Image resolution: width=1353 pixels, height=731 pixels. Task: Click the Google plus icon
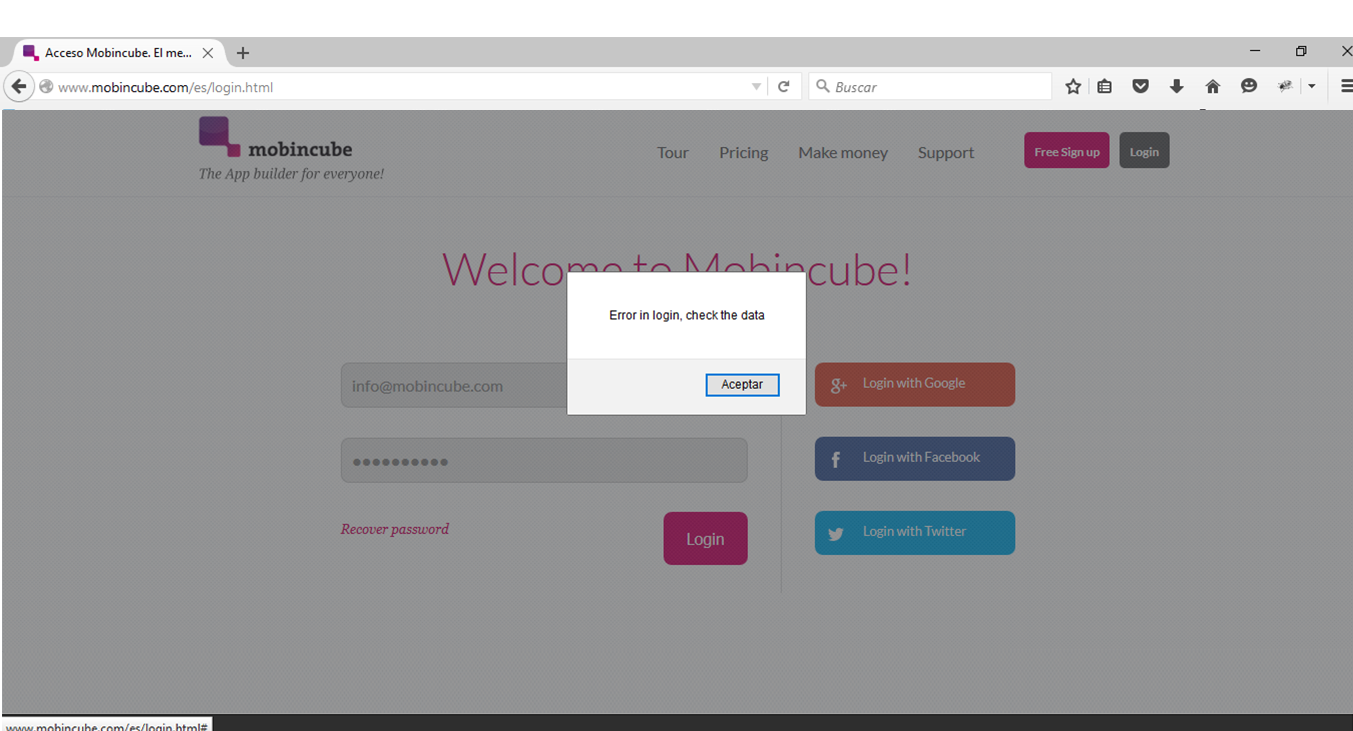pos(839,385)
